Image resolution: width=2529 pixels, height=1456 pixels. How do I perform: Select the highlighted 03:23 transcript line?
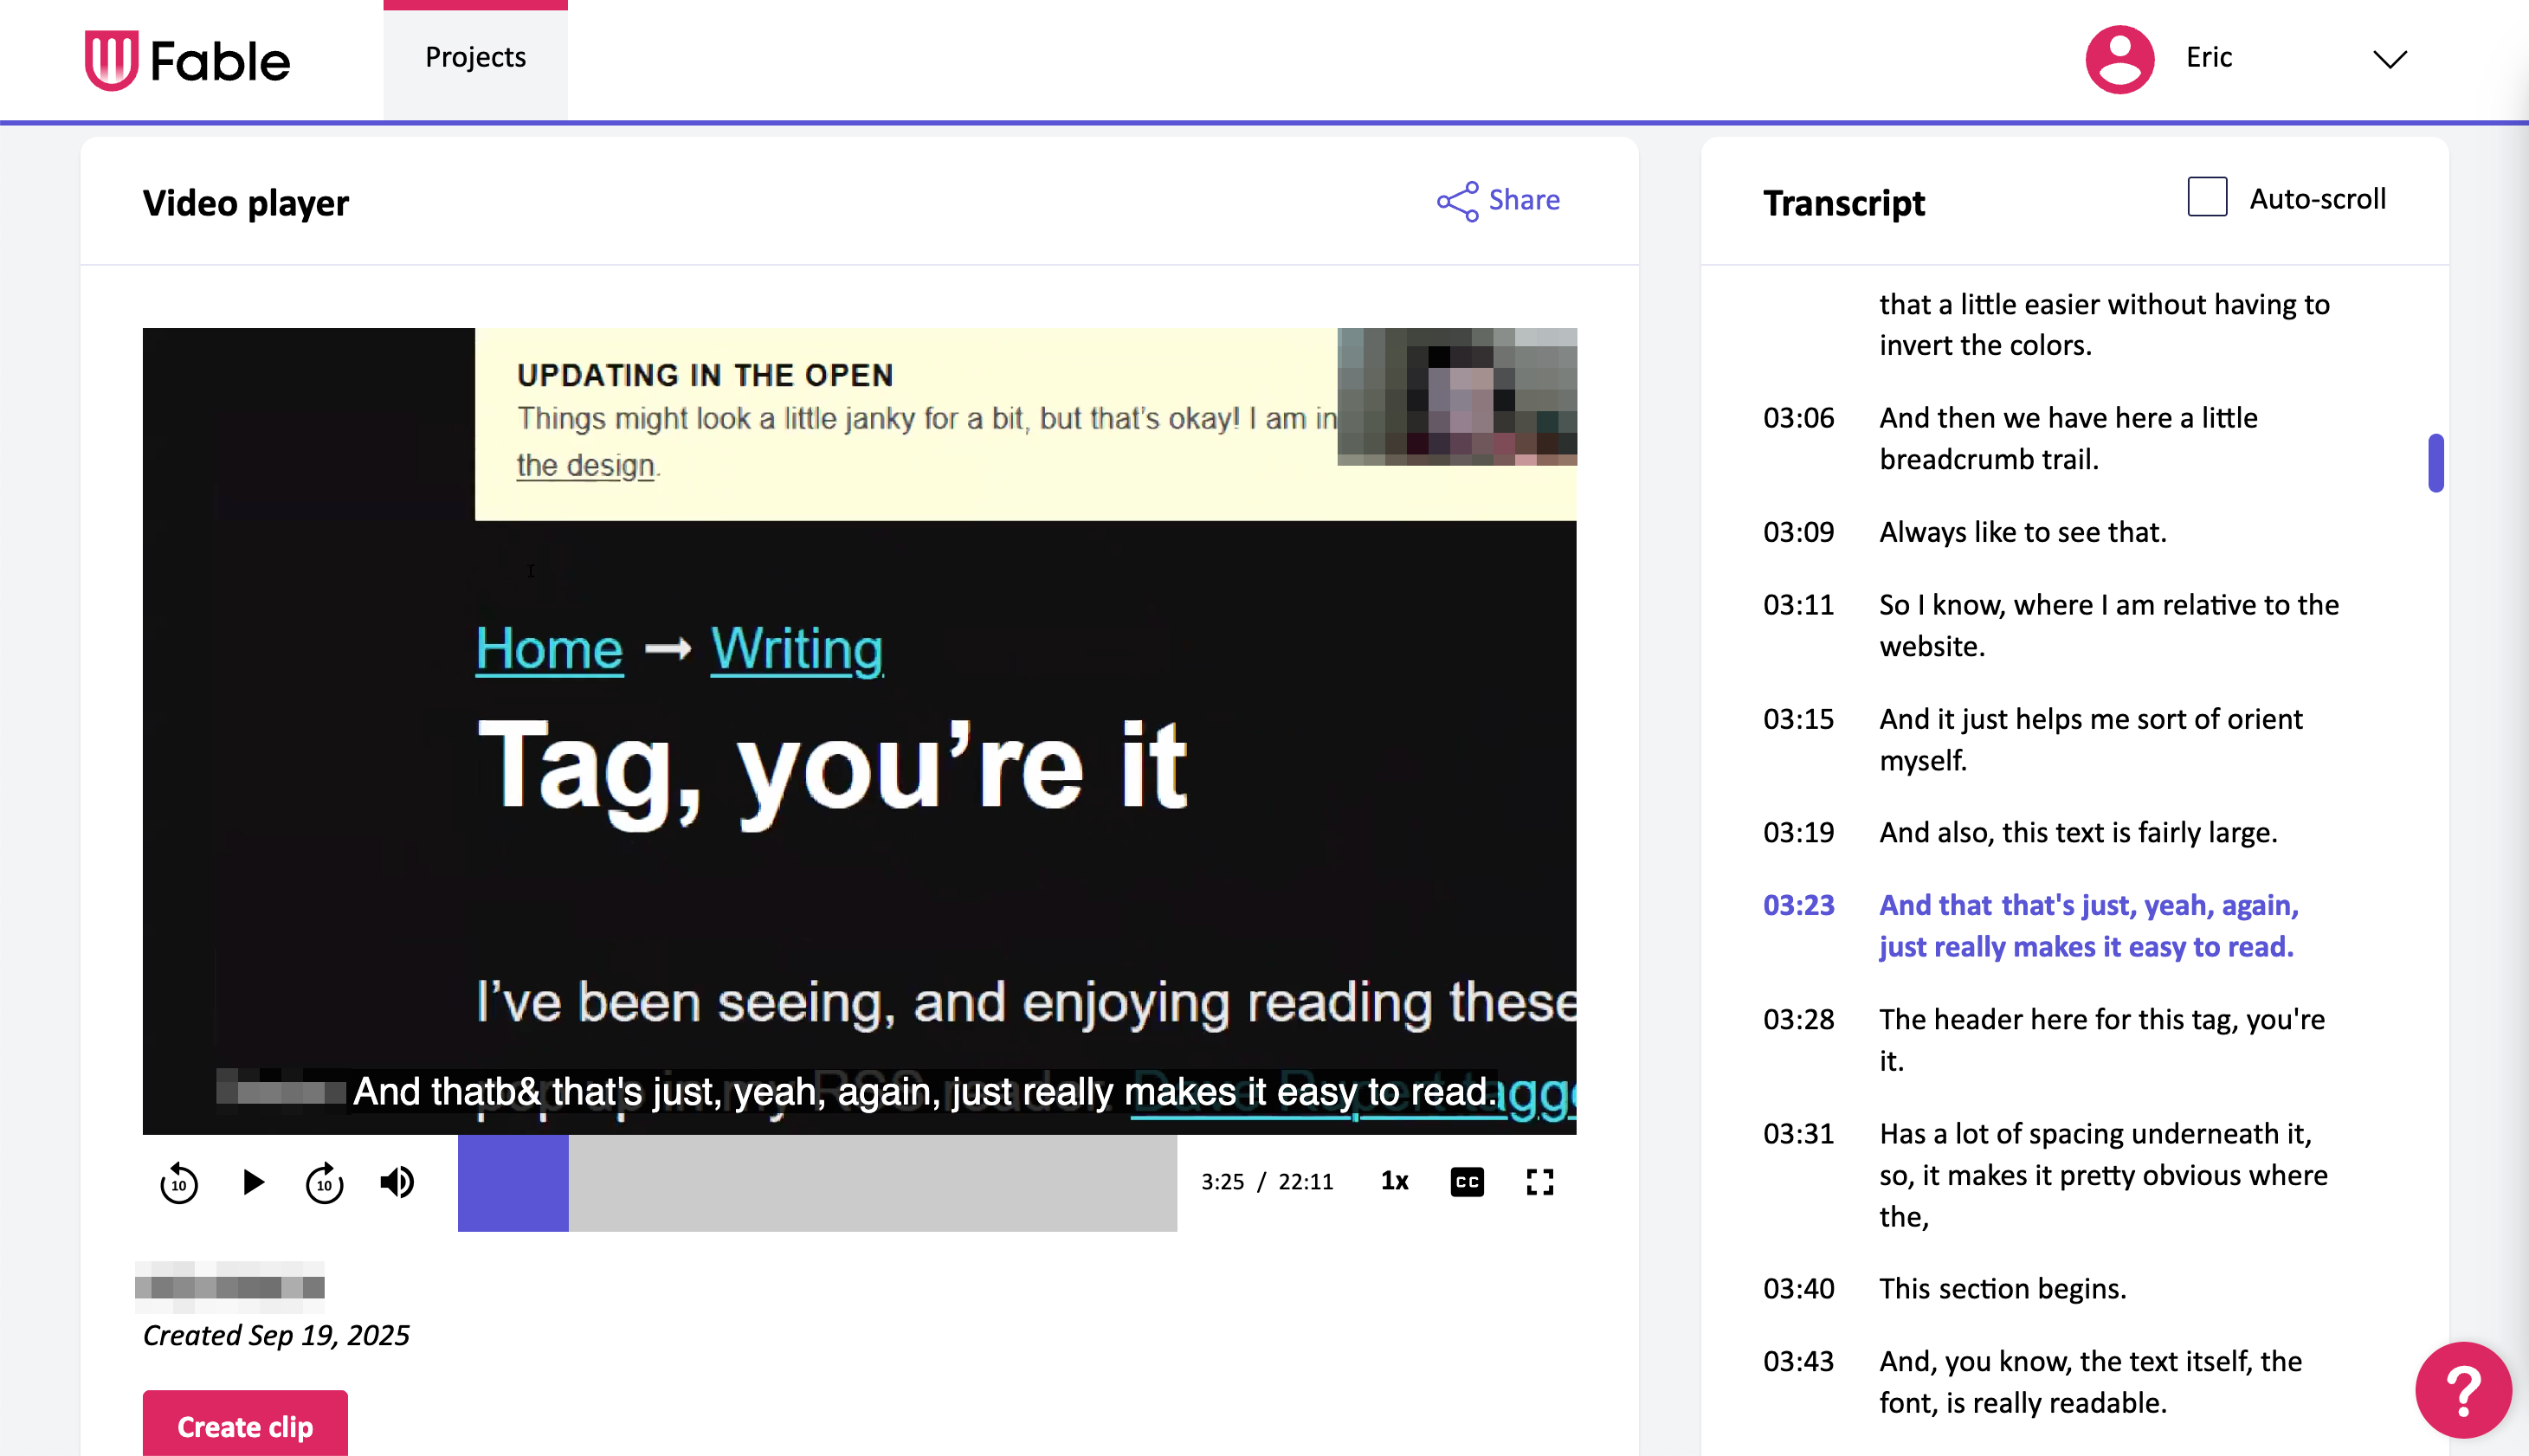pyautogui.click(x=2087, y=925)
